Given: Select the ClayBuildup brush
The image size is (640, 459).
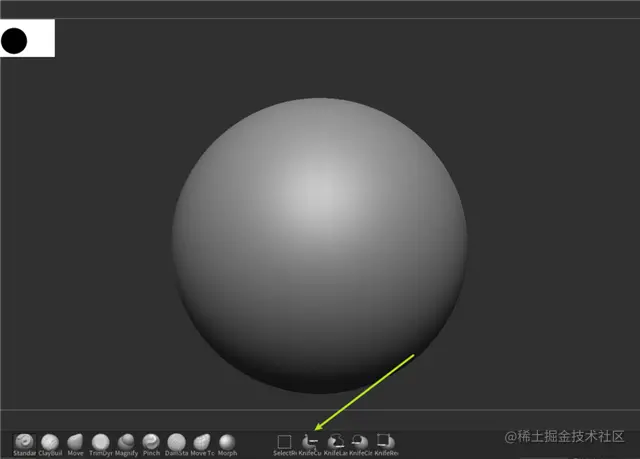Looking at the screenshot, I should coord(50,445).
